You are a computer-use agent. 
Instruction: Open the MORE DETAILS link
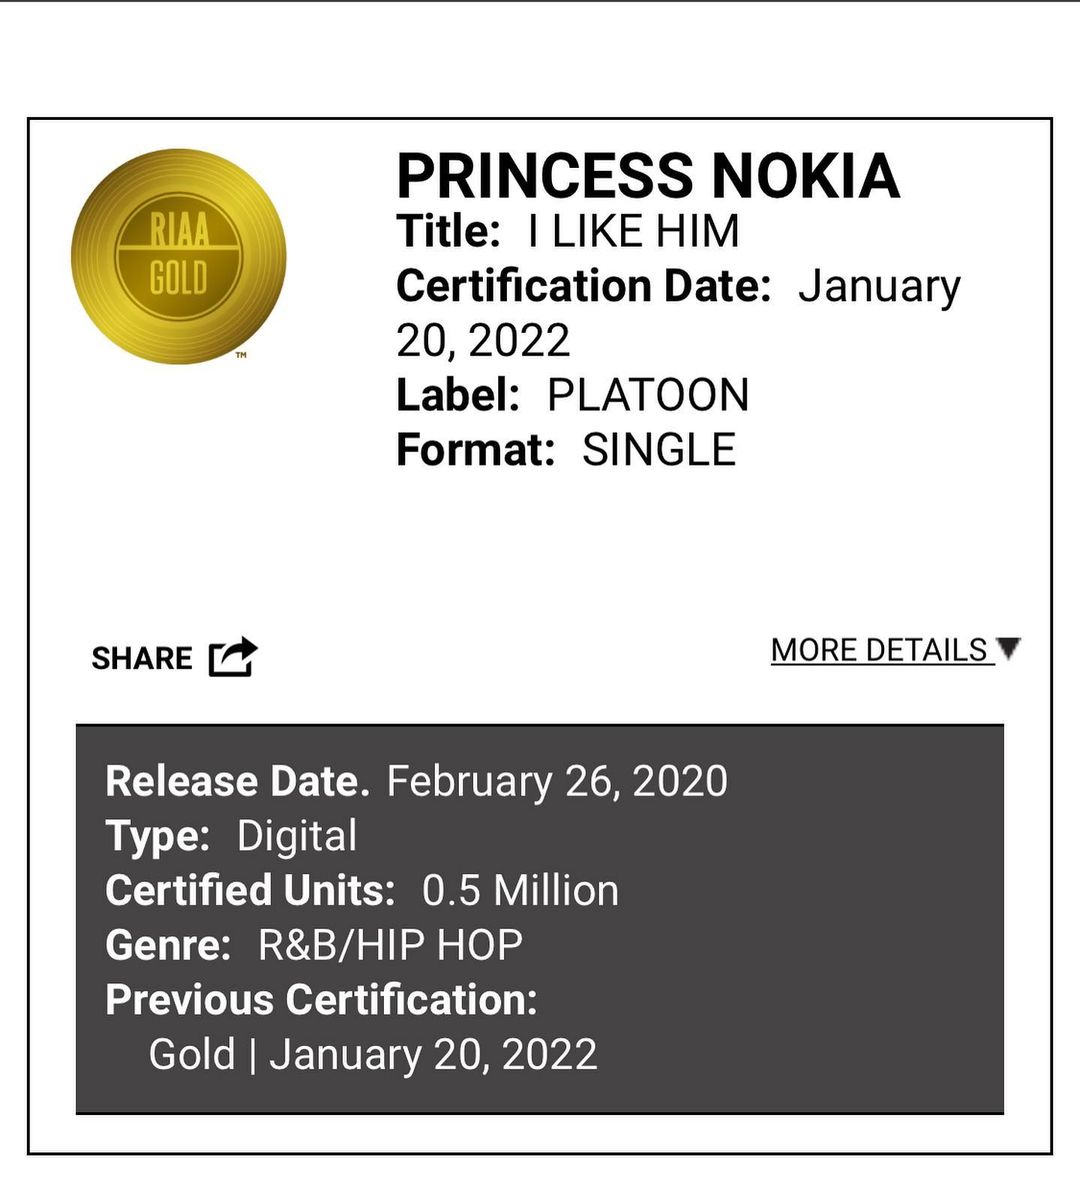coord(879,650)
